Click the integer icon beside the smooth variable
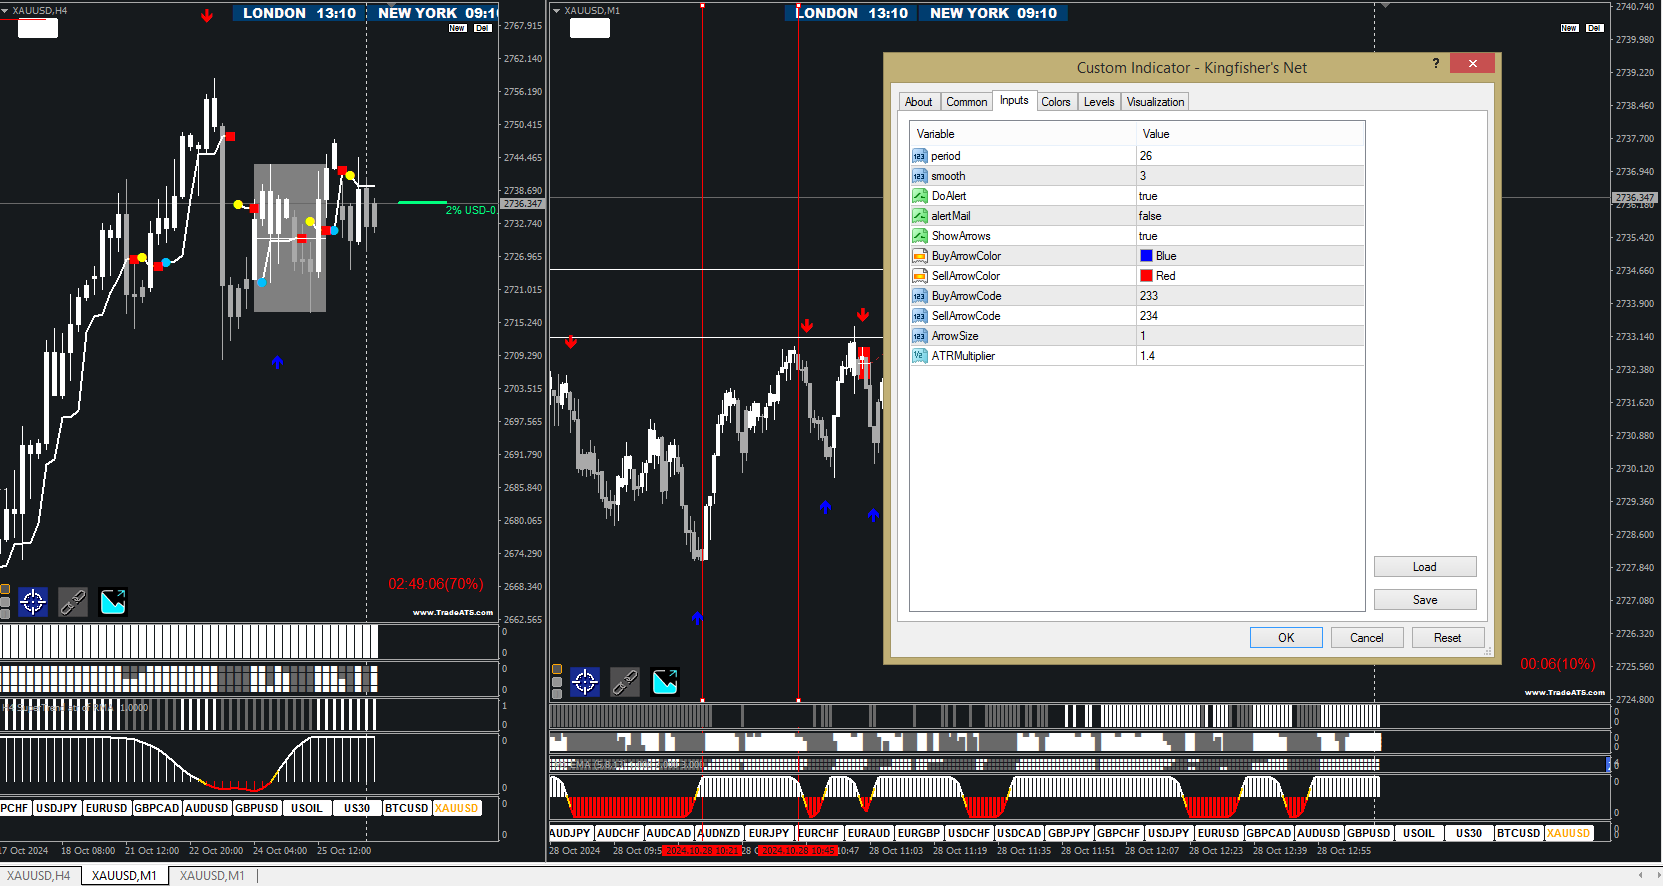This screenshot has height=887, width=1663. click(920, 176)
